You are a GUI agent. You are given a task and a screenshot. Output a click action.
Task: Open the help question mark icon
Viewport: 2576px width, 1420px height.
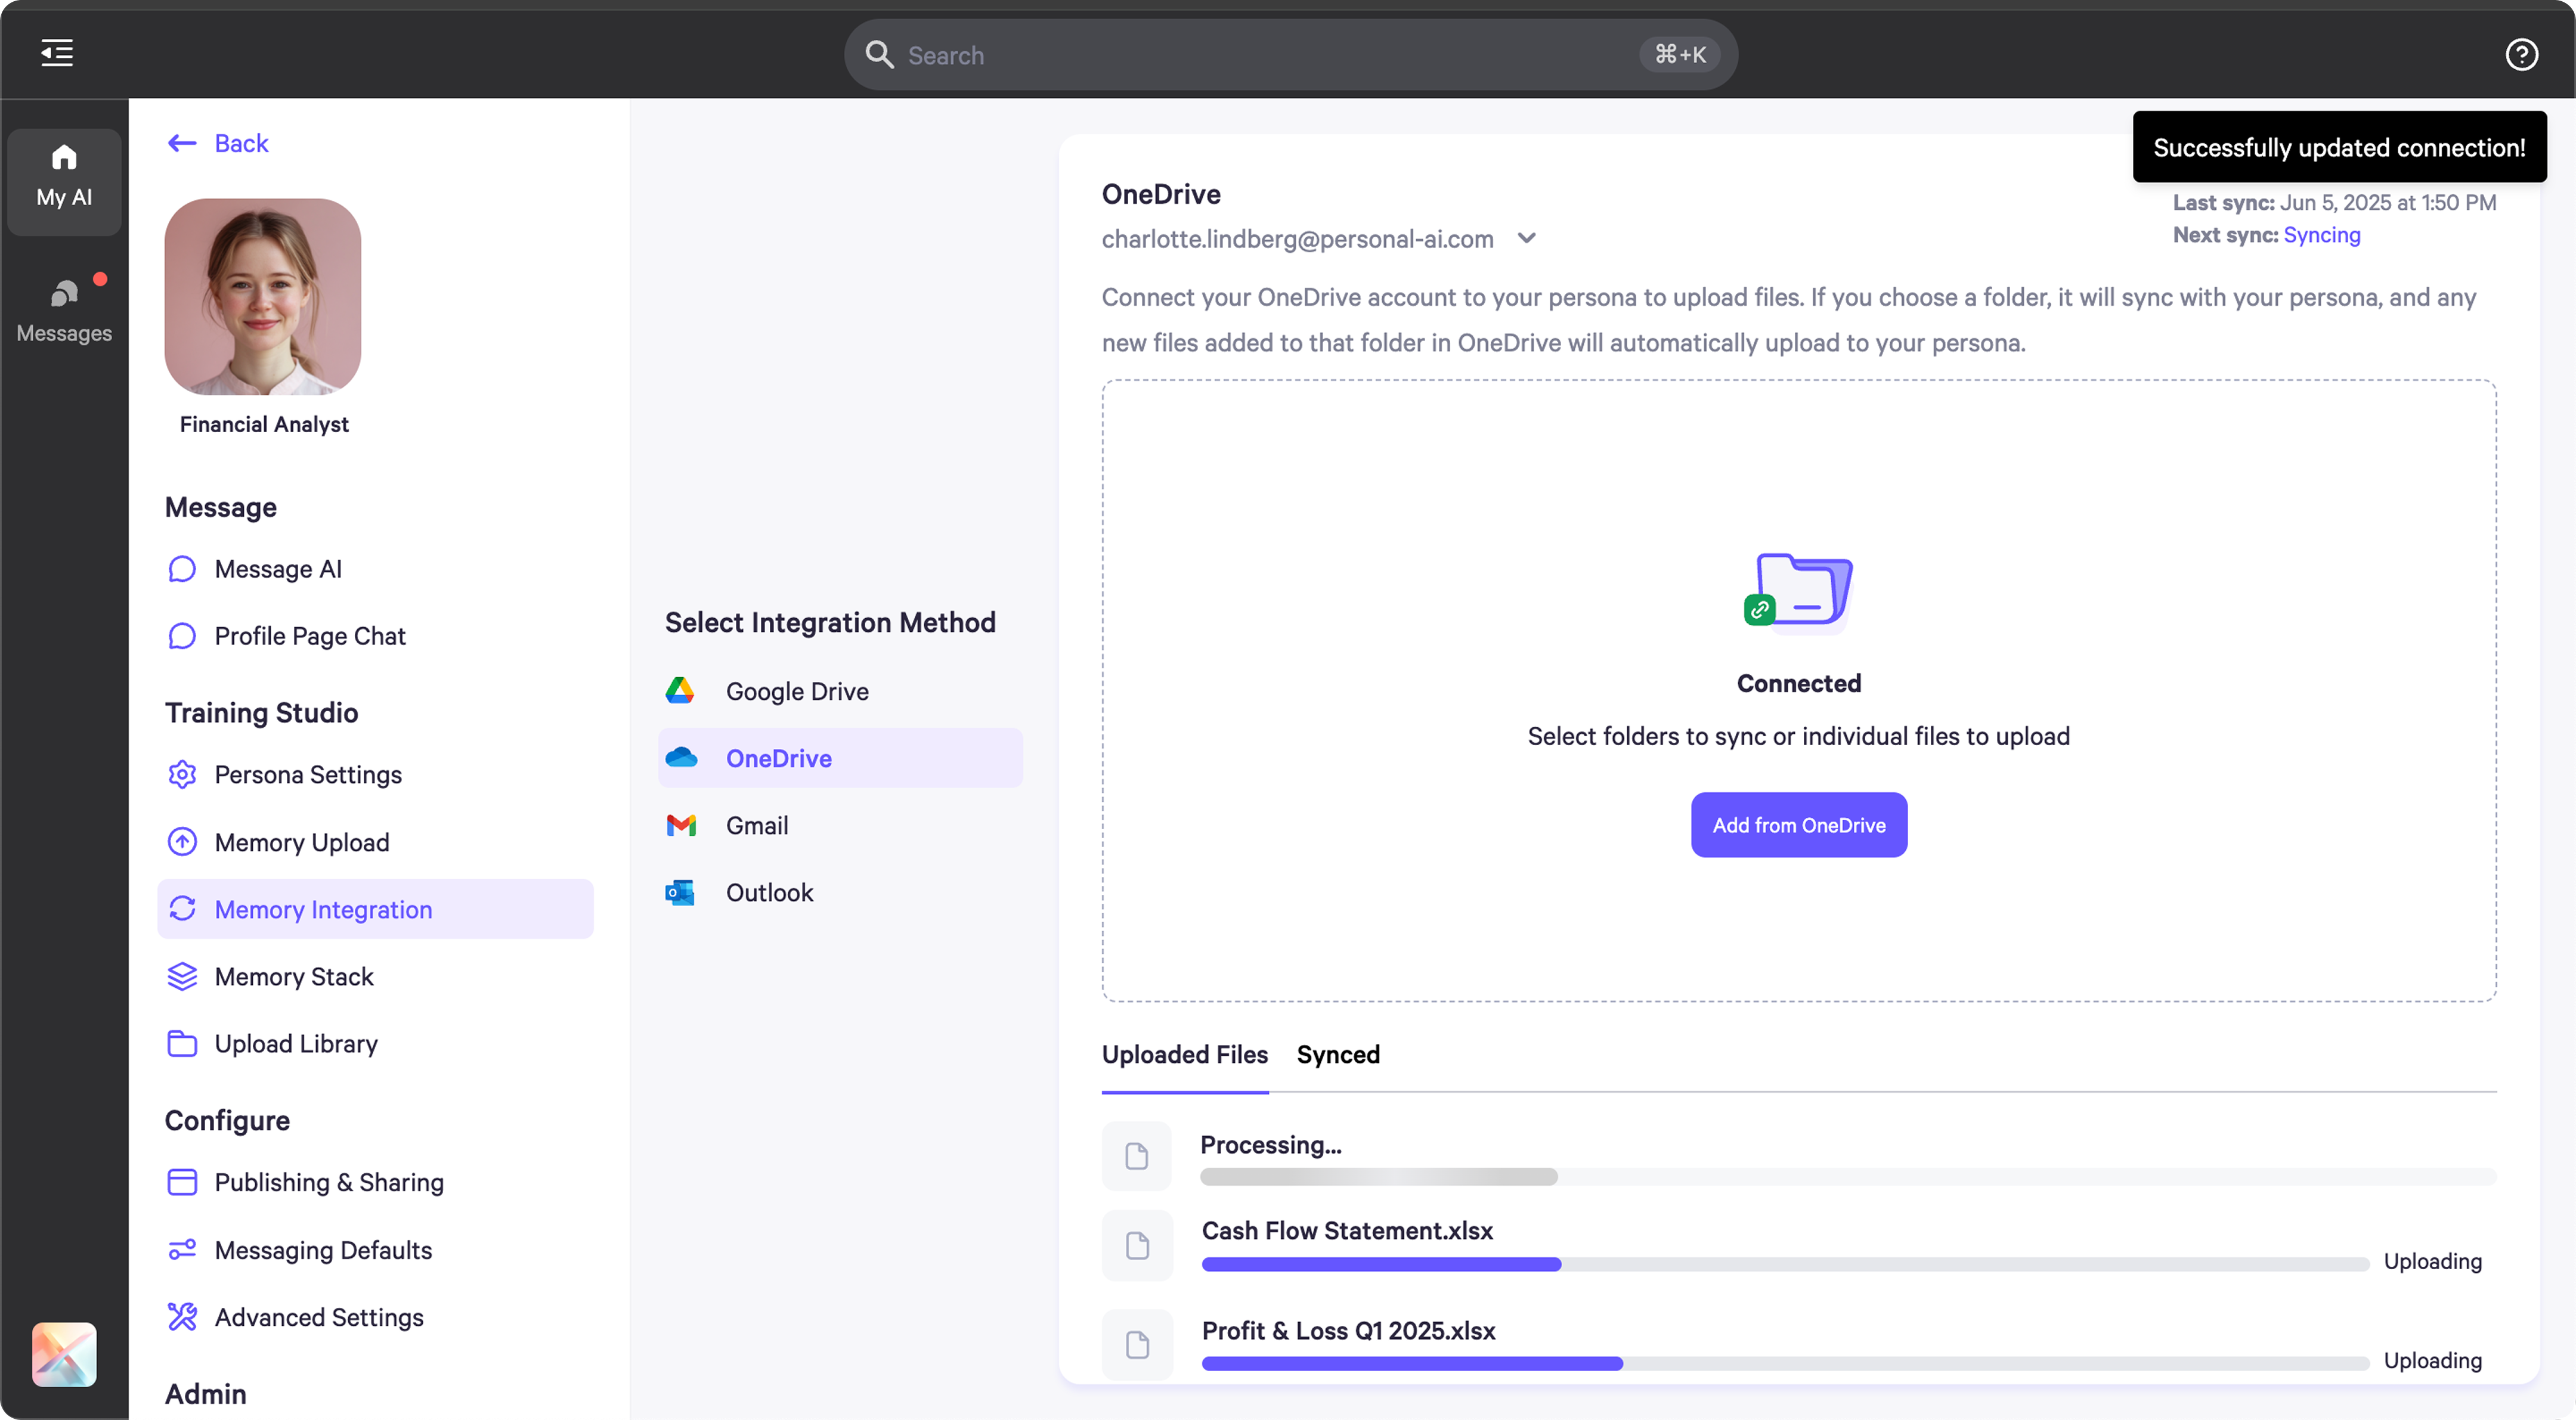point(2521,54)
